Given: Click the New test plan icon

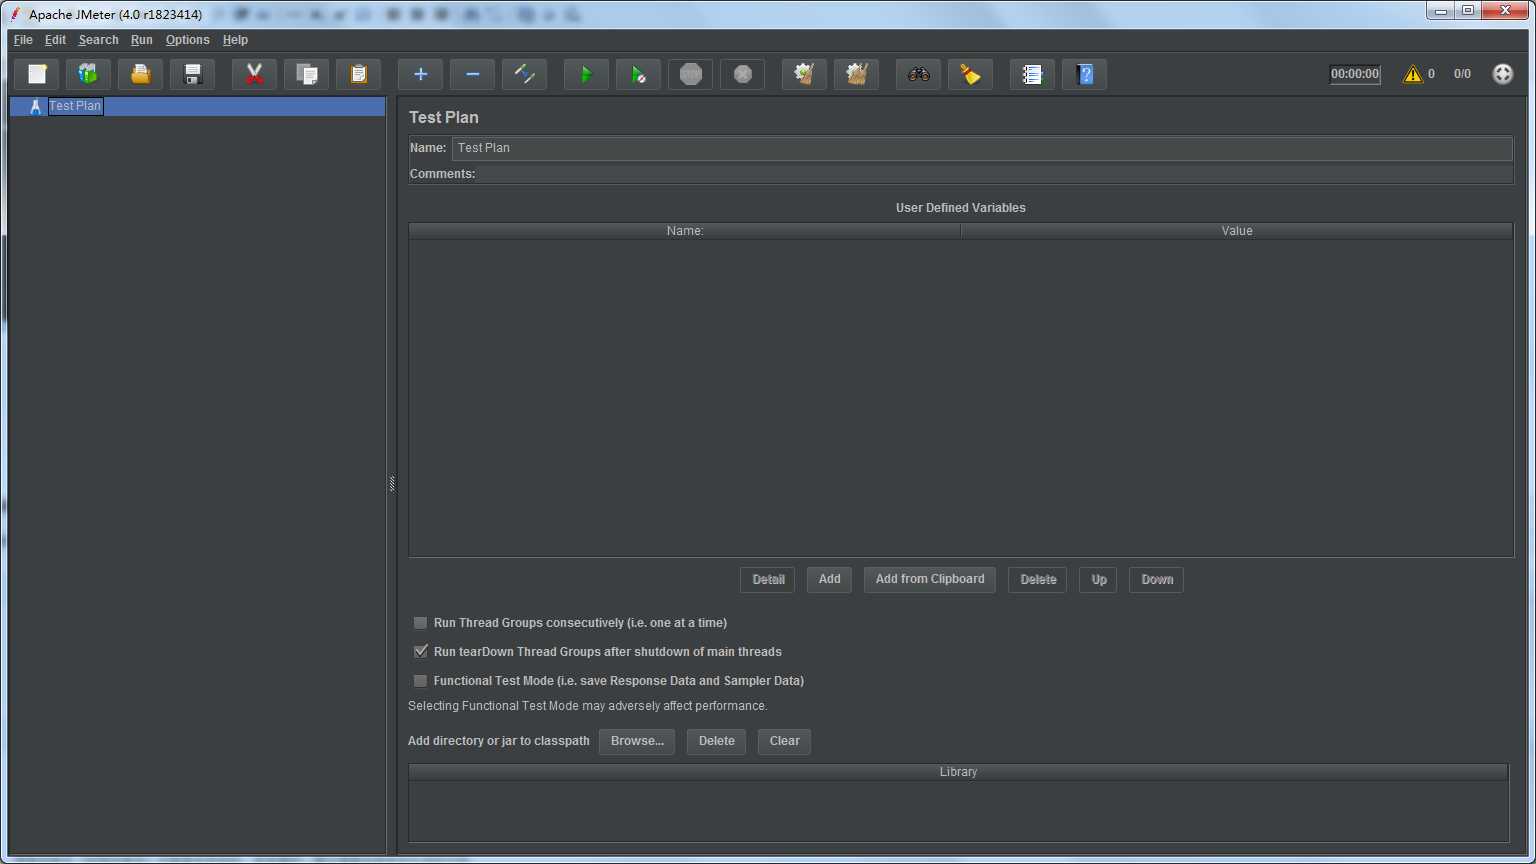Looking at the screenshot, I should click(37, 74).
